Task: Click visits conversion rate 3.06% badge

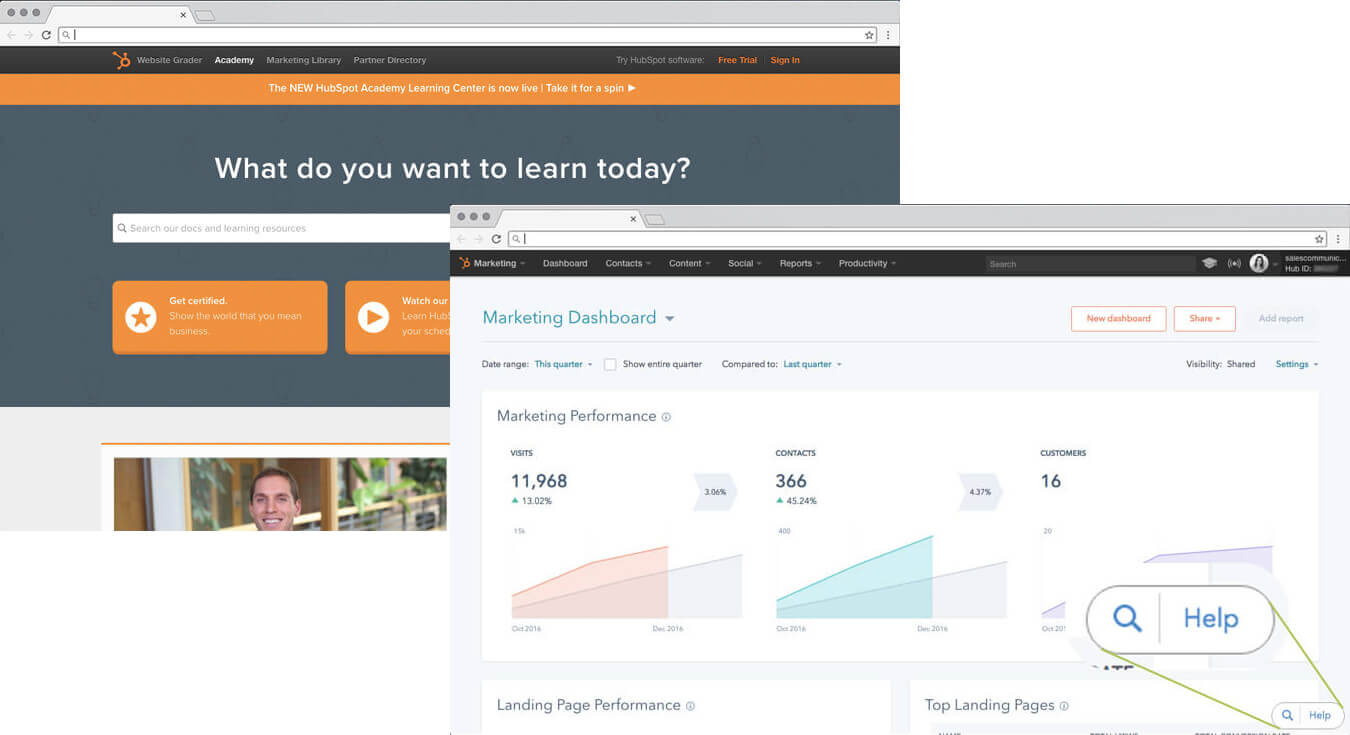Action: [715, 492]
